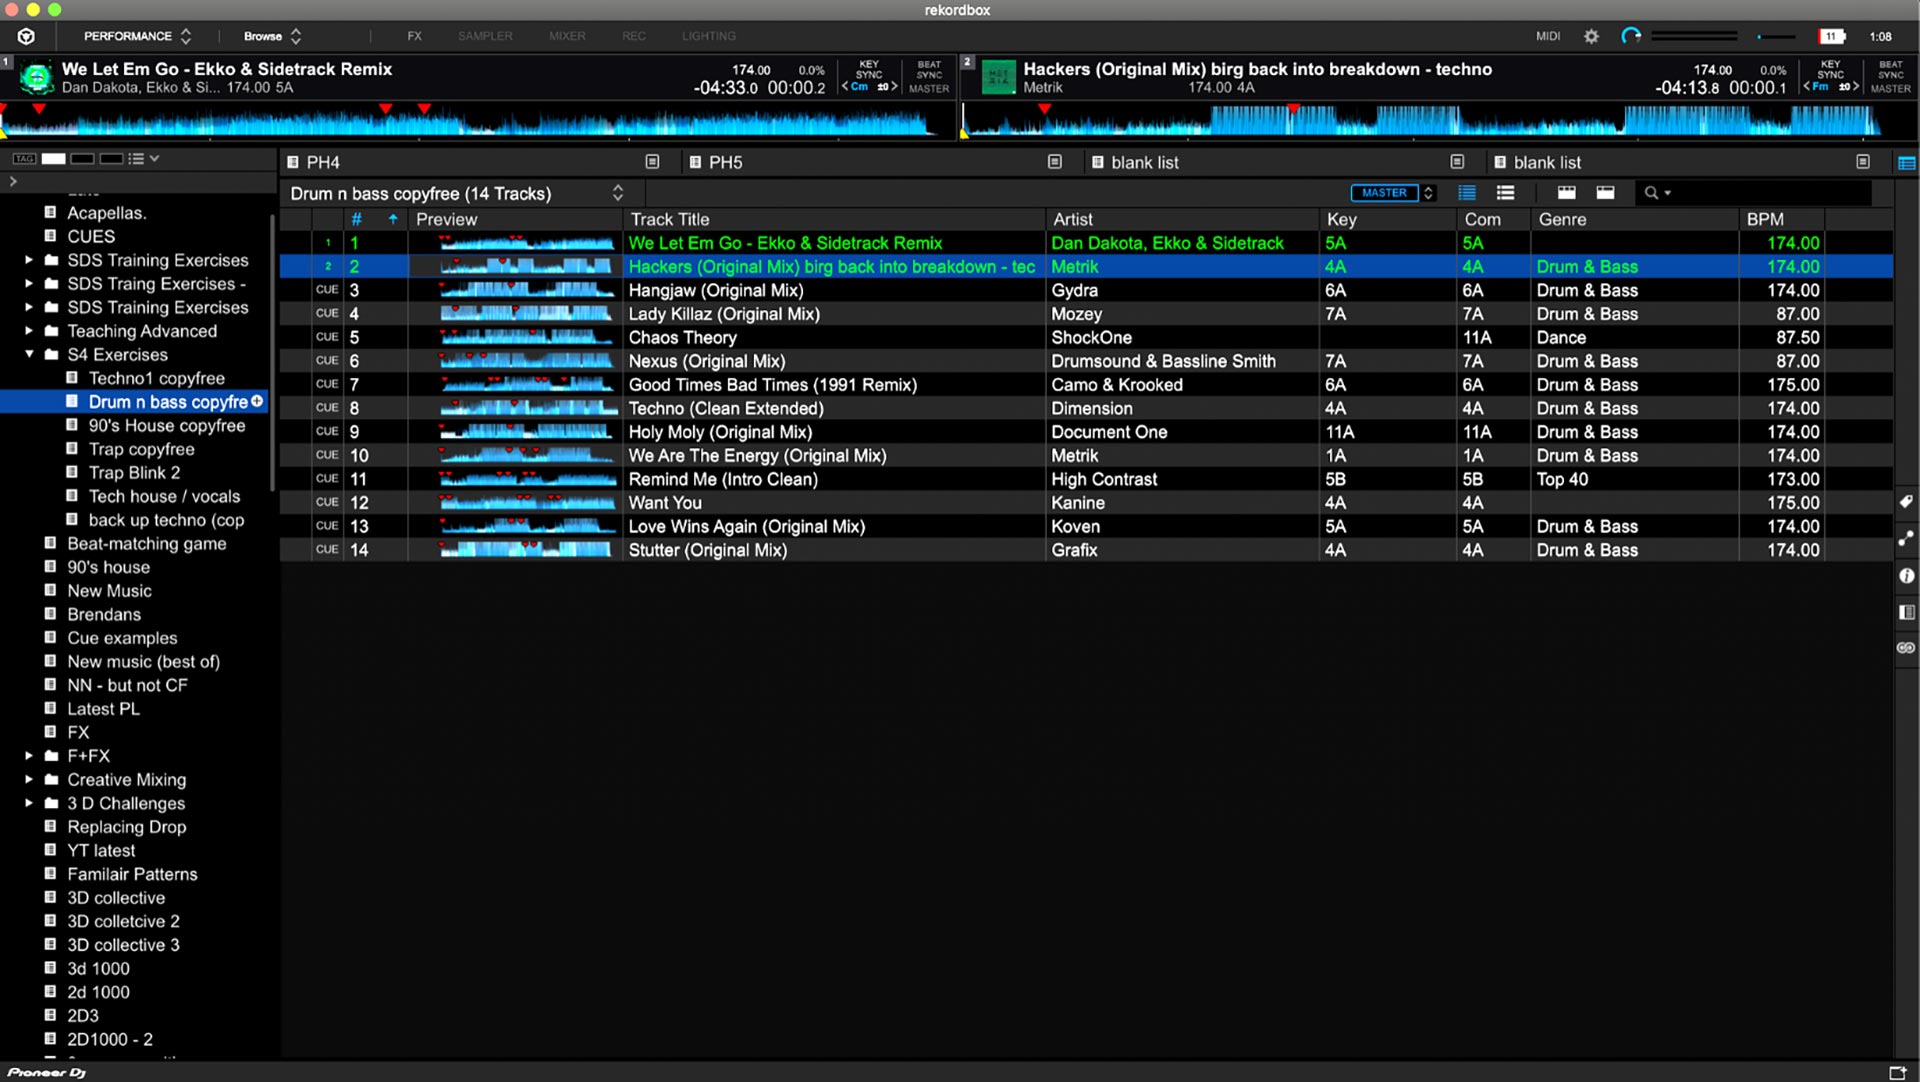
Task: Show the track Info panel icon
Action: (1906, 576)
